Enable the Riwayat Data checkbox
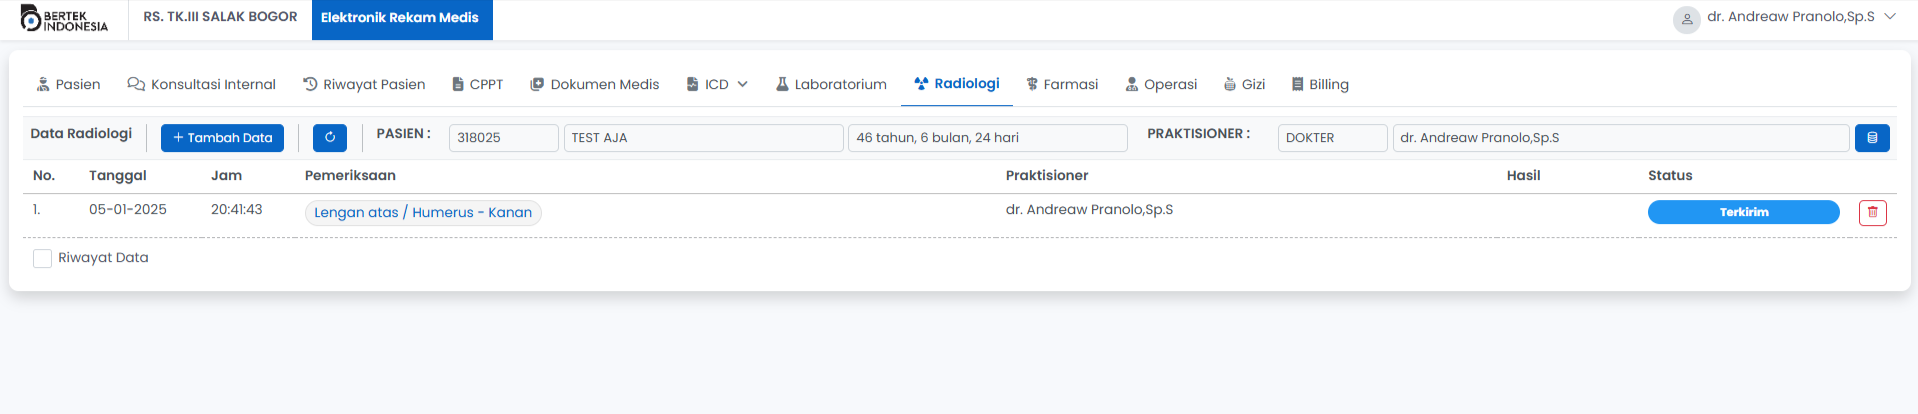The image size is (1918, 414). (42, 258)
